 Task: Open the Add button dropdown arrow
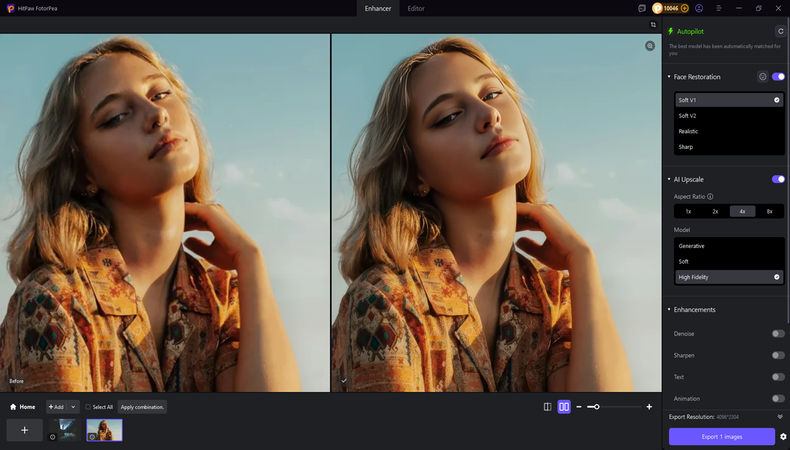[x=73, y=407]
